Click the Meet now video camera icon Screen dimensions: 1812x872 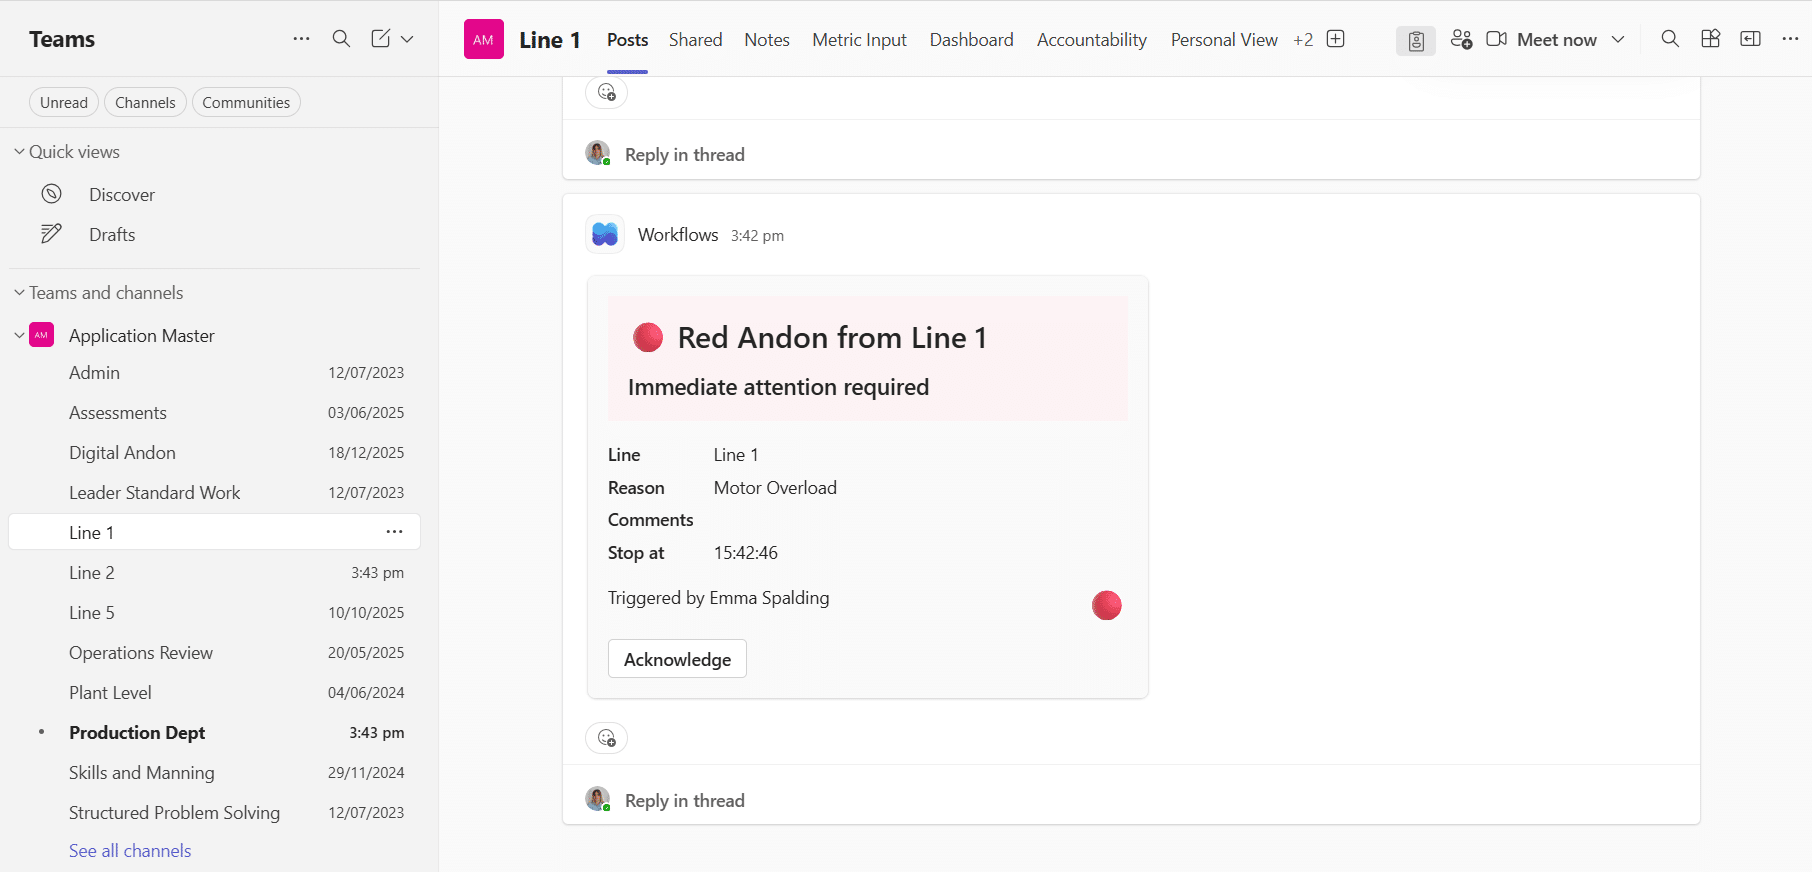click(x=1496, y=39)
